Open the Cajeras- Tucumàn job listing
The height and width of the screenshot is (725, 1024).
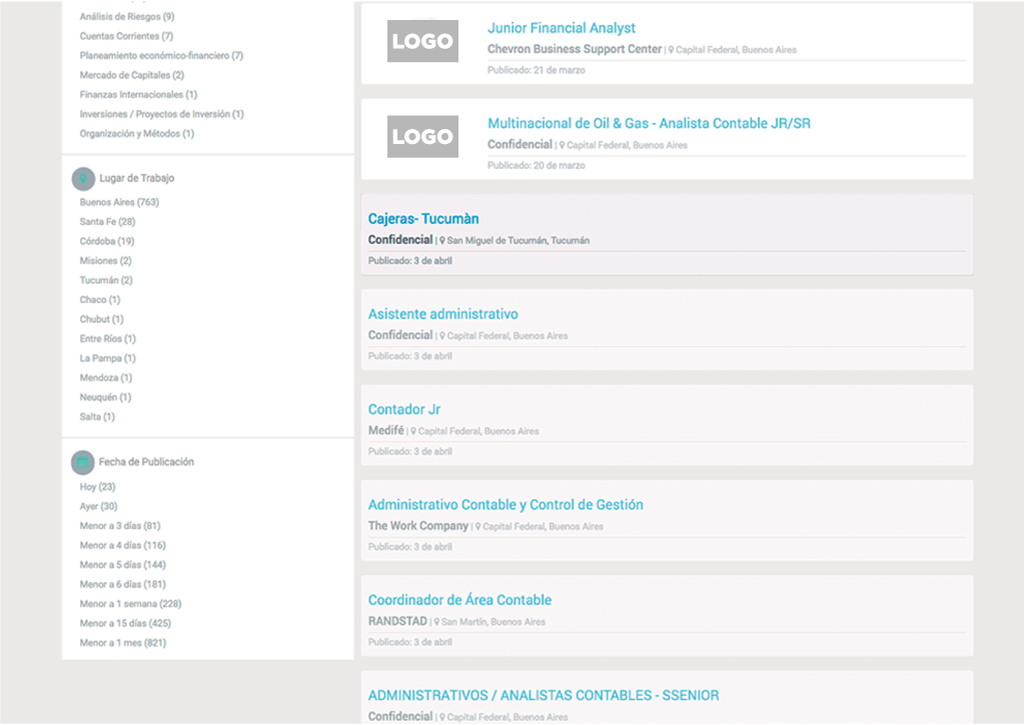click(423, 219)
